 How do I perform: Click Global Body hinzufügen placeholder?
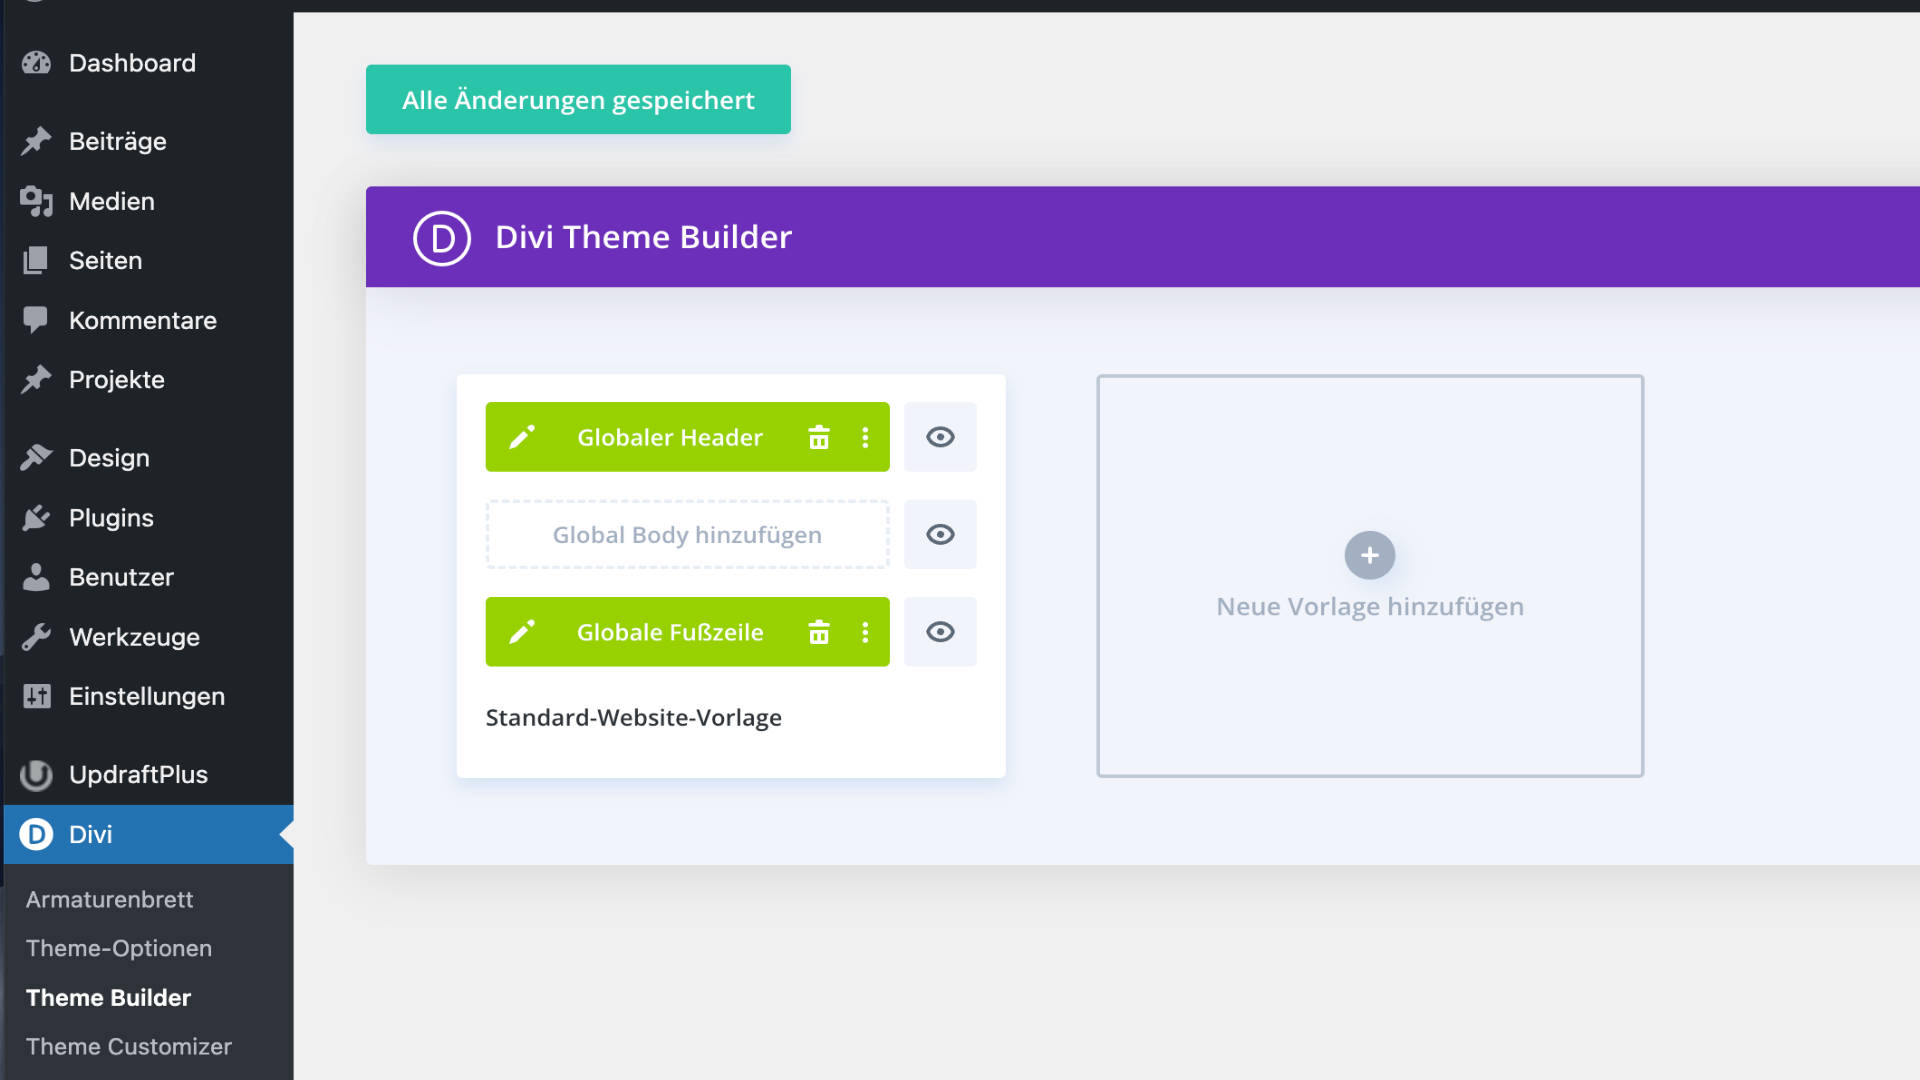point(687,535)
